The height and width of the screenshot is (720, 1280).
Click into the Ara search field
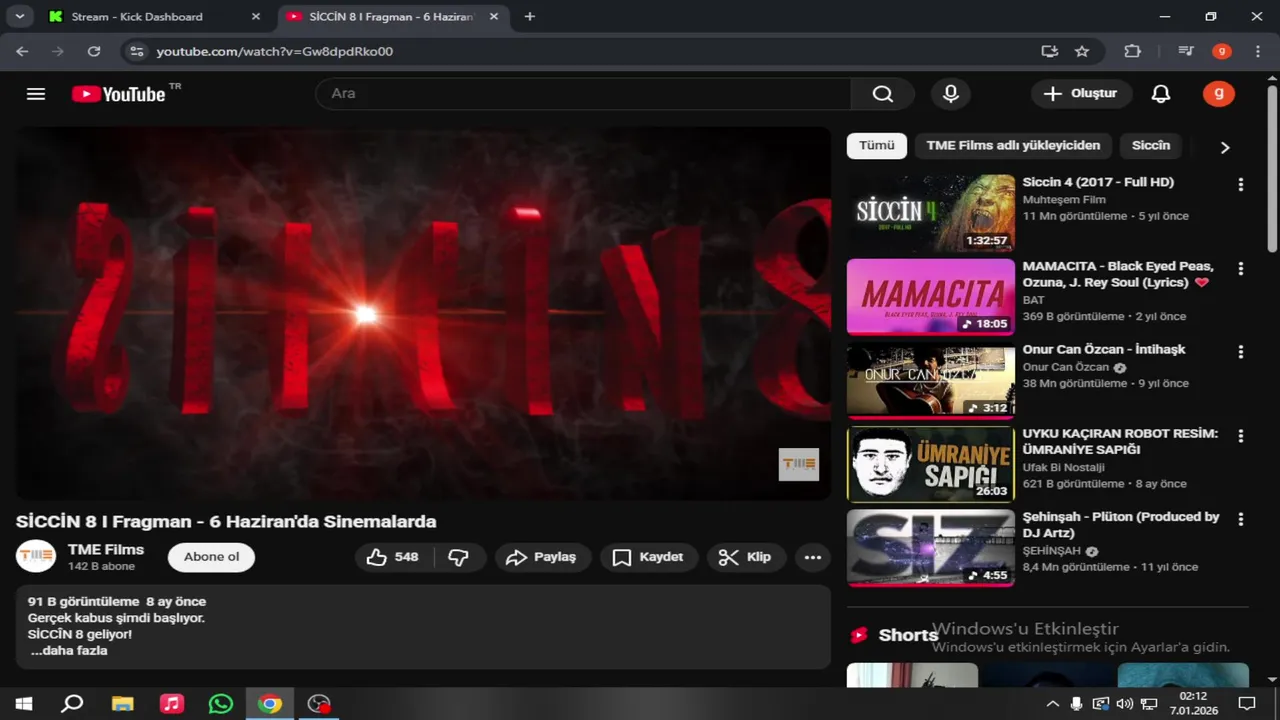click(583, 94)
